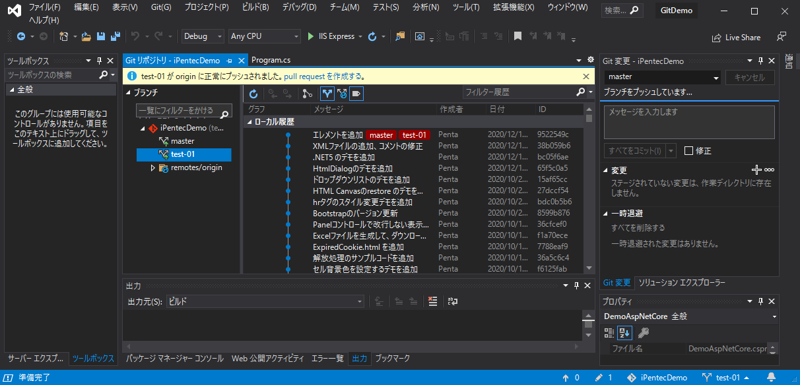This screenshot has height=385, width=800.
Task: Toggle show first parent only icon
Action: click(x=327, y=93)
